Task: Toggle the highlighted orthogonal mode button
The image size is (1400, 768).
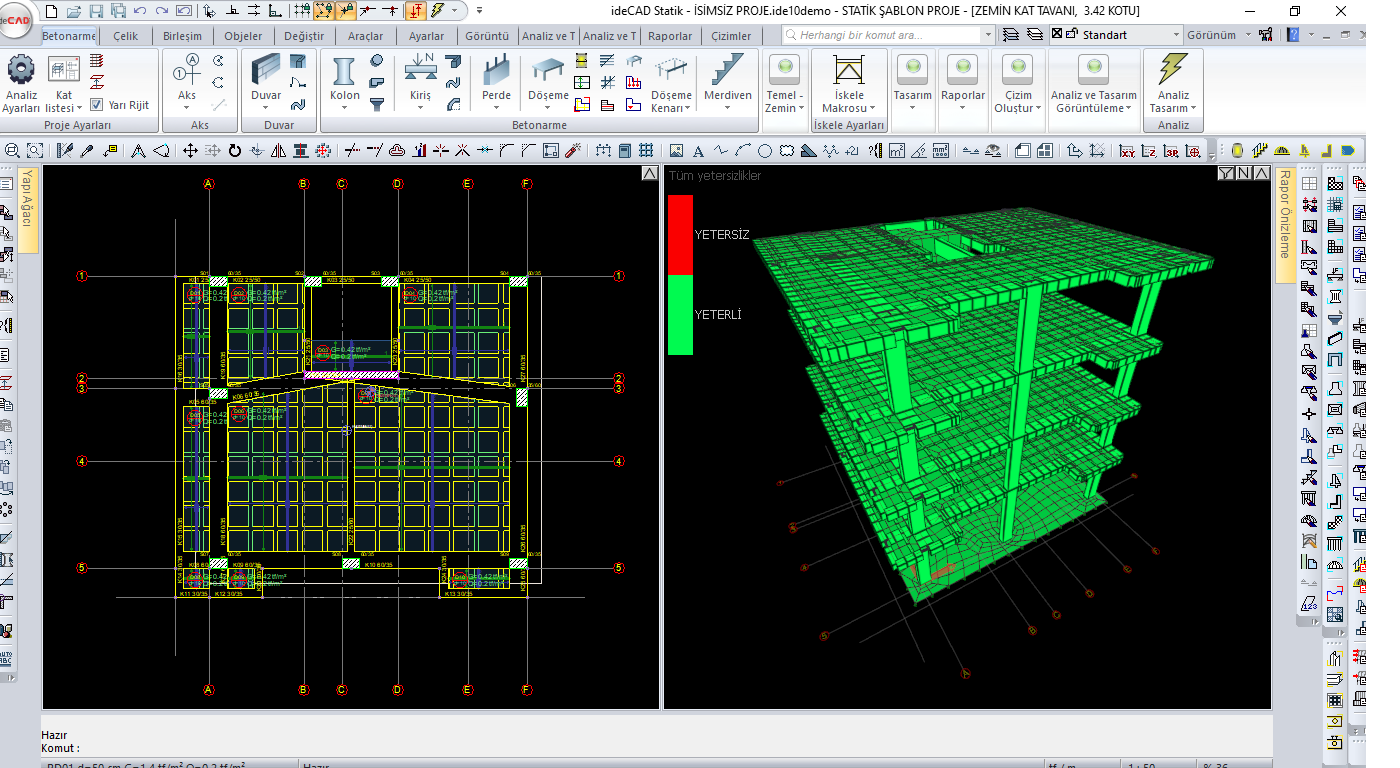Action: tap(415, 11)
